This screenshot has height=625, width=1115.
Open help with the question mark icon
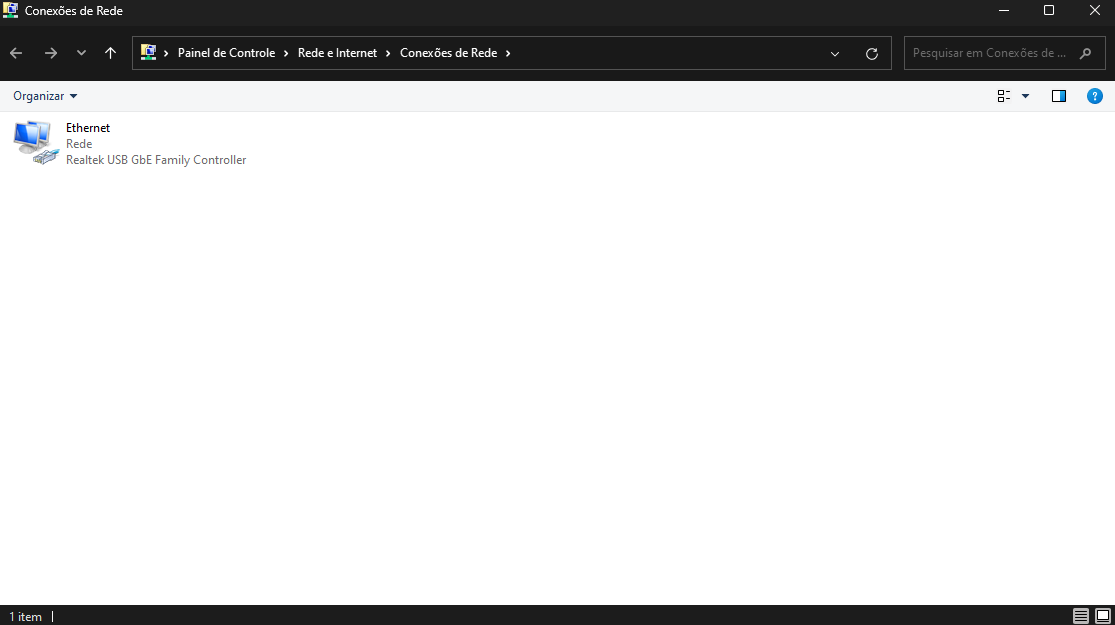[1094, 96]
